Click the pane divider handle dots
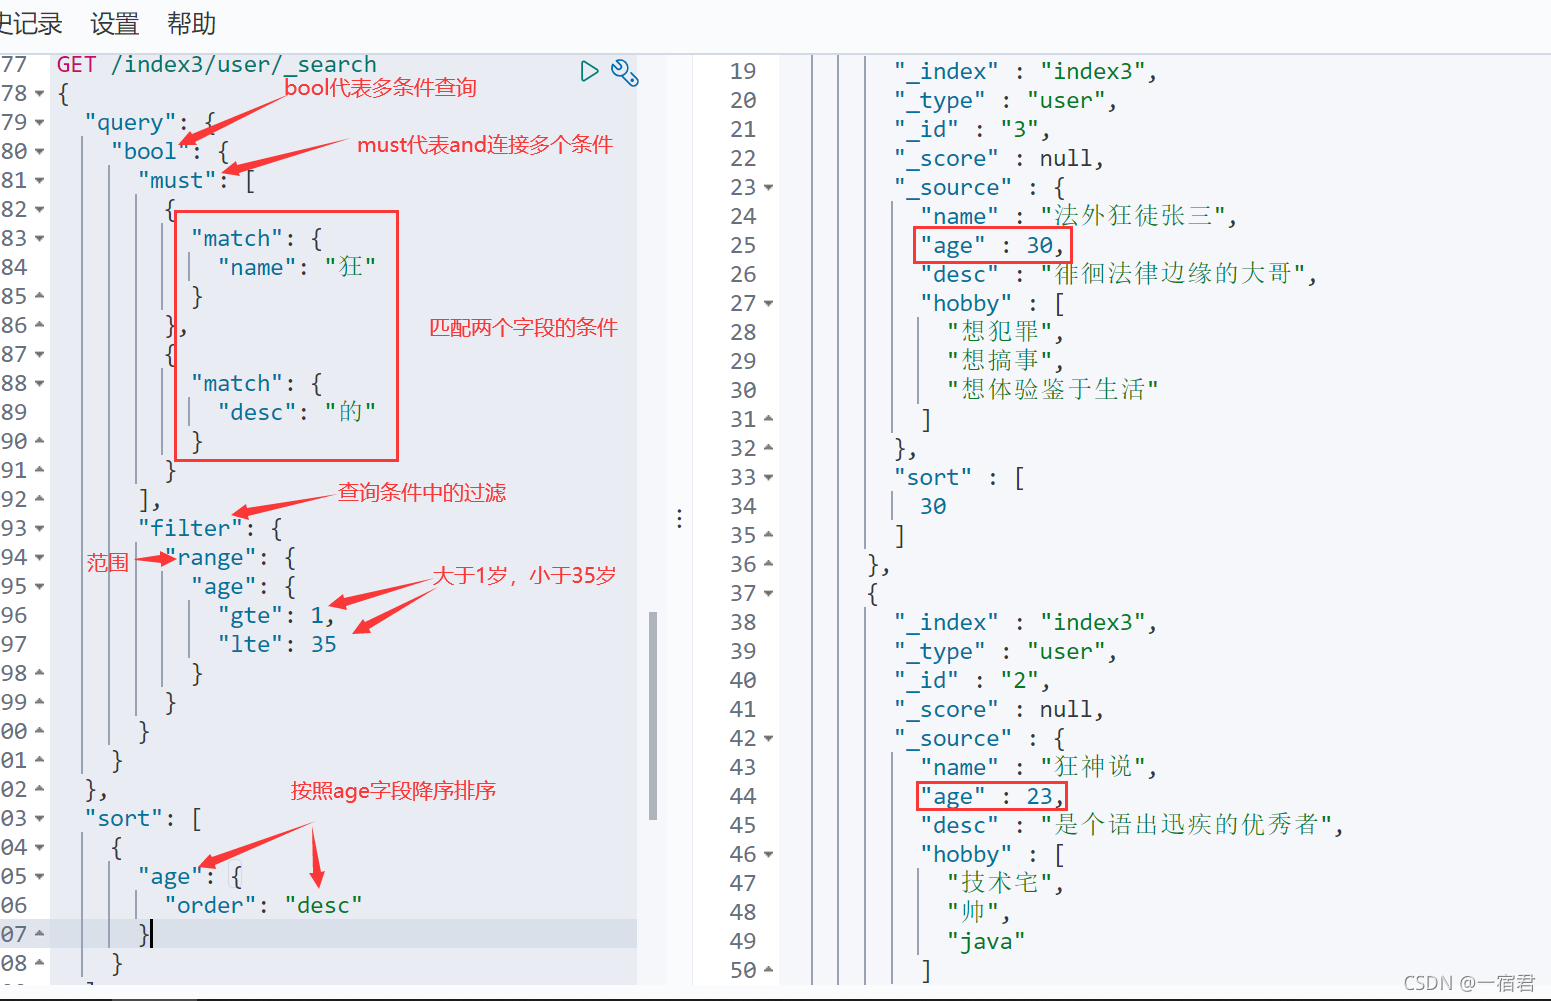 pyautogui.click(x=679, y=518)
